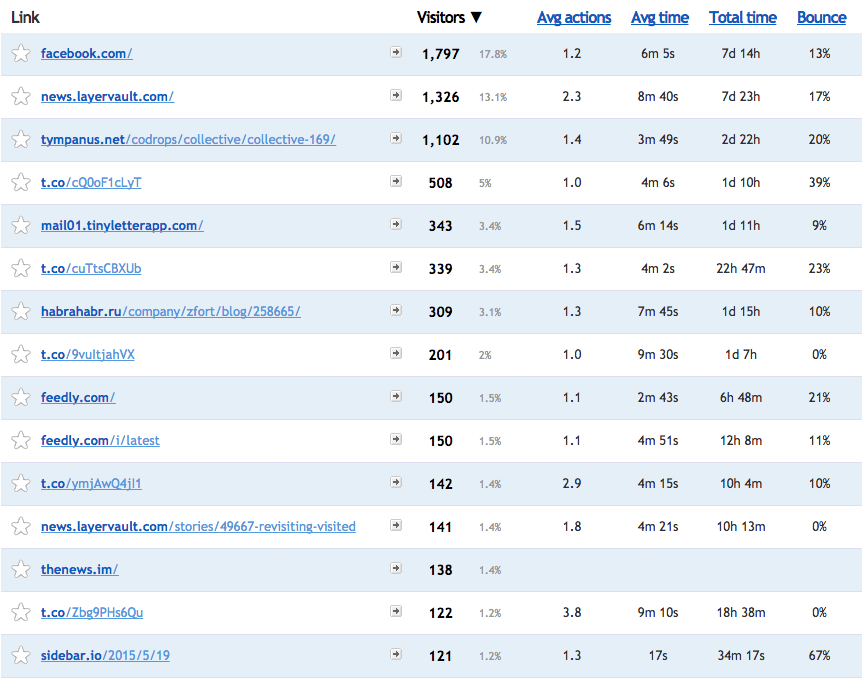Open arrow icon for news.layervault.com/ row
This screenshot has width=862, height=682.
396,95
